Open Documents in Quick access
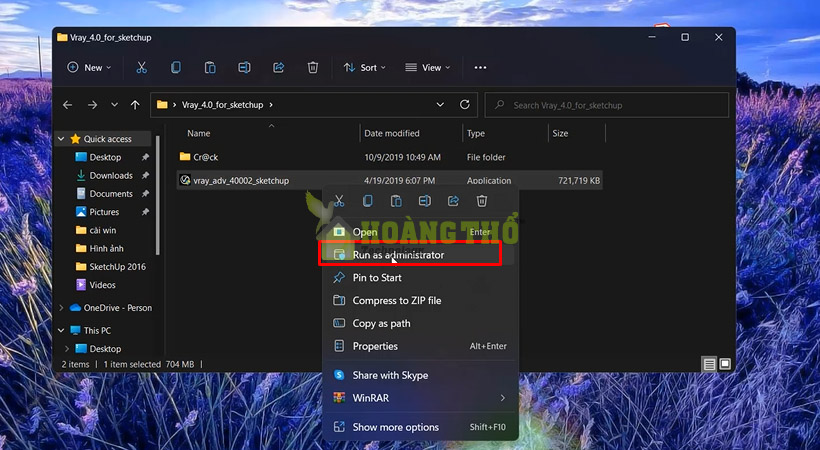The width and height of the screenshot is (820, 450). point(111,194)
